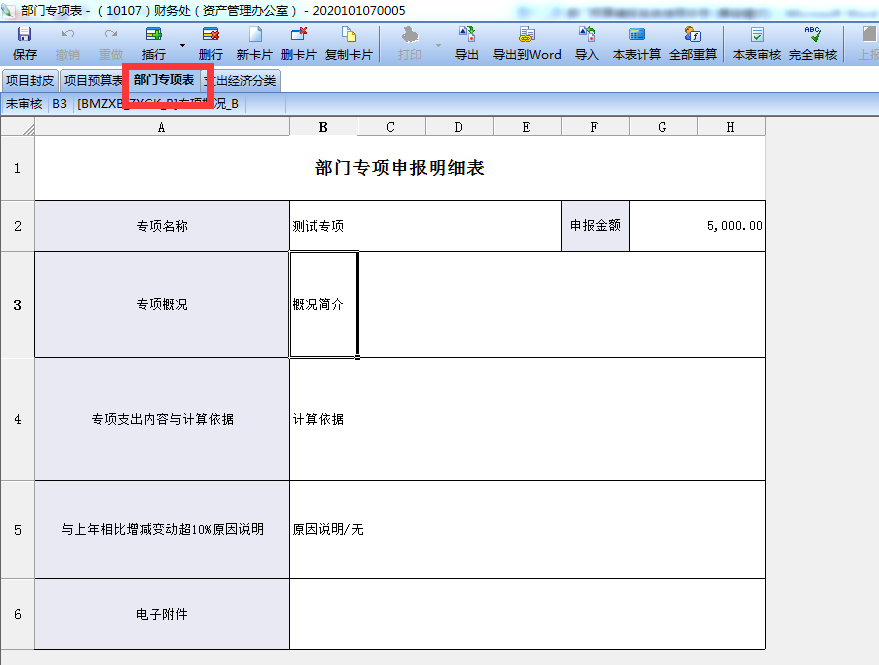This screenshot has width=879, height=665.
Task: Switch to the 项目封皮 tab
Action: coord(30,81)
